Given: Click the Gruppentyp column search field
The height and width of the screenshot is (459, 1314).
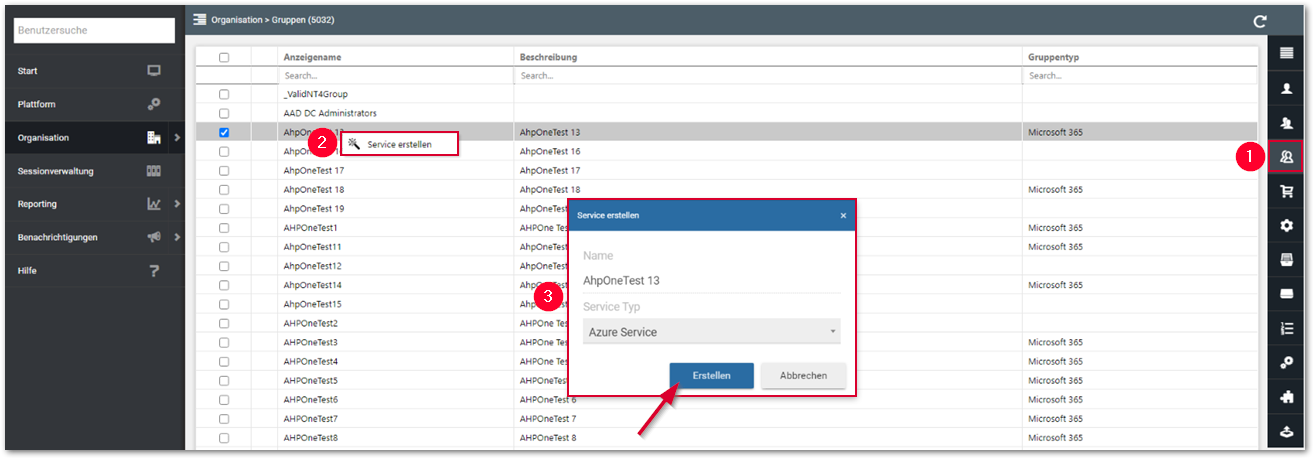Looking at the screenshot, I should pos(1139,75).
